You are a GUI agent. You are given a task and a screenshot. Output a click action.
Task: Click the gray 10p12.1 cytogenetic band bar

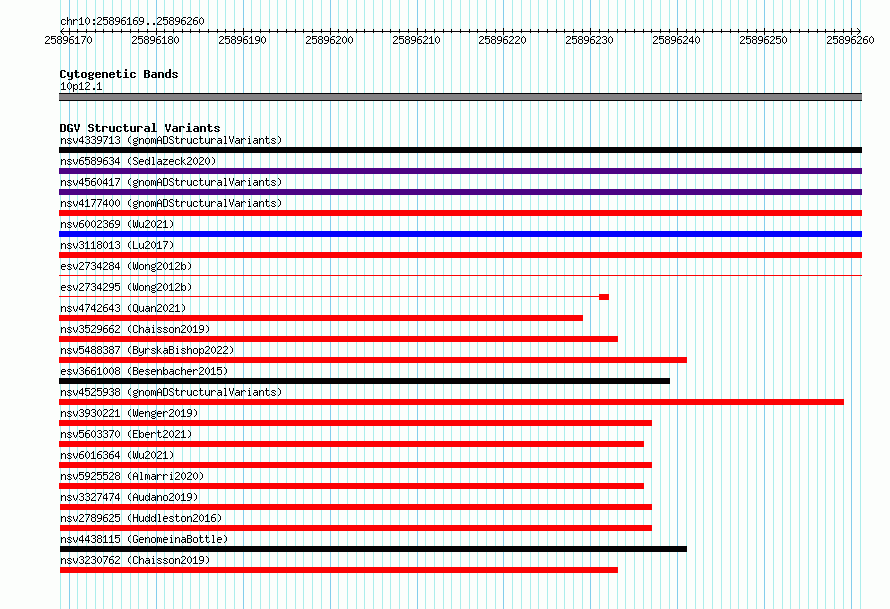tap(460, 97)
